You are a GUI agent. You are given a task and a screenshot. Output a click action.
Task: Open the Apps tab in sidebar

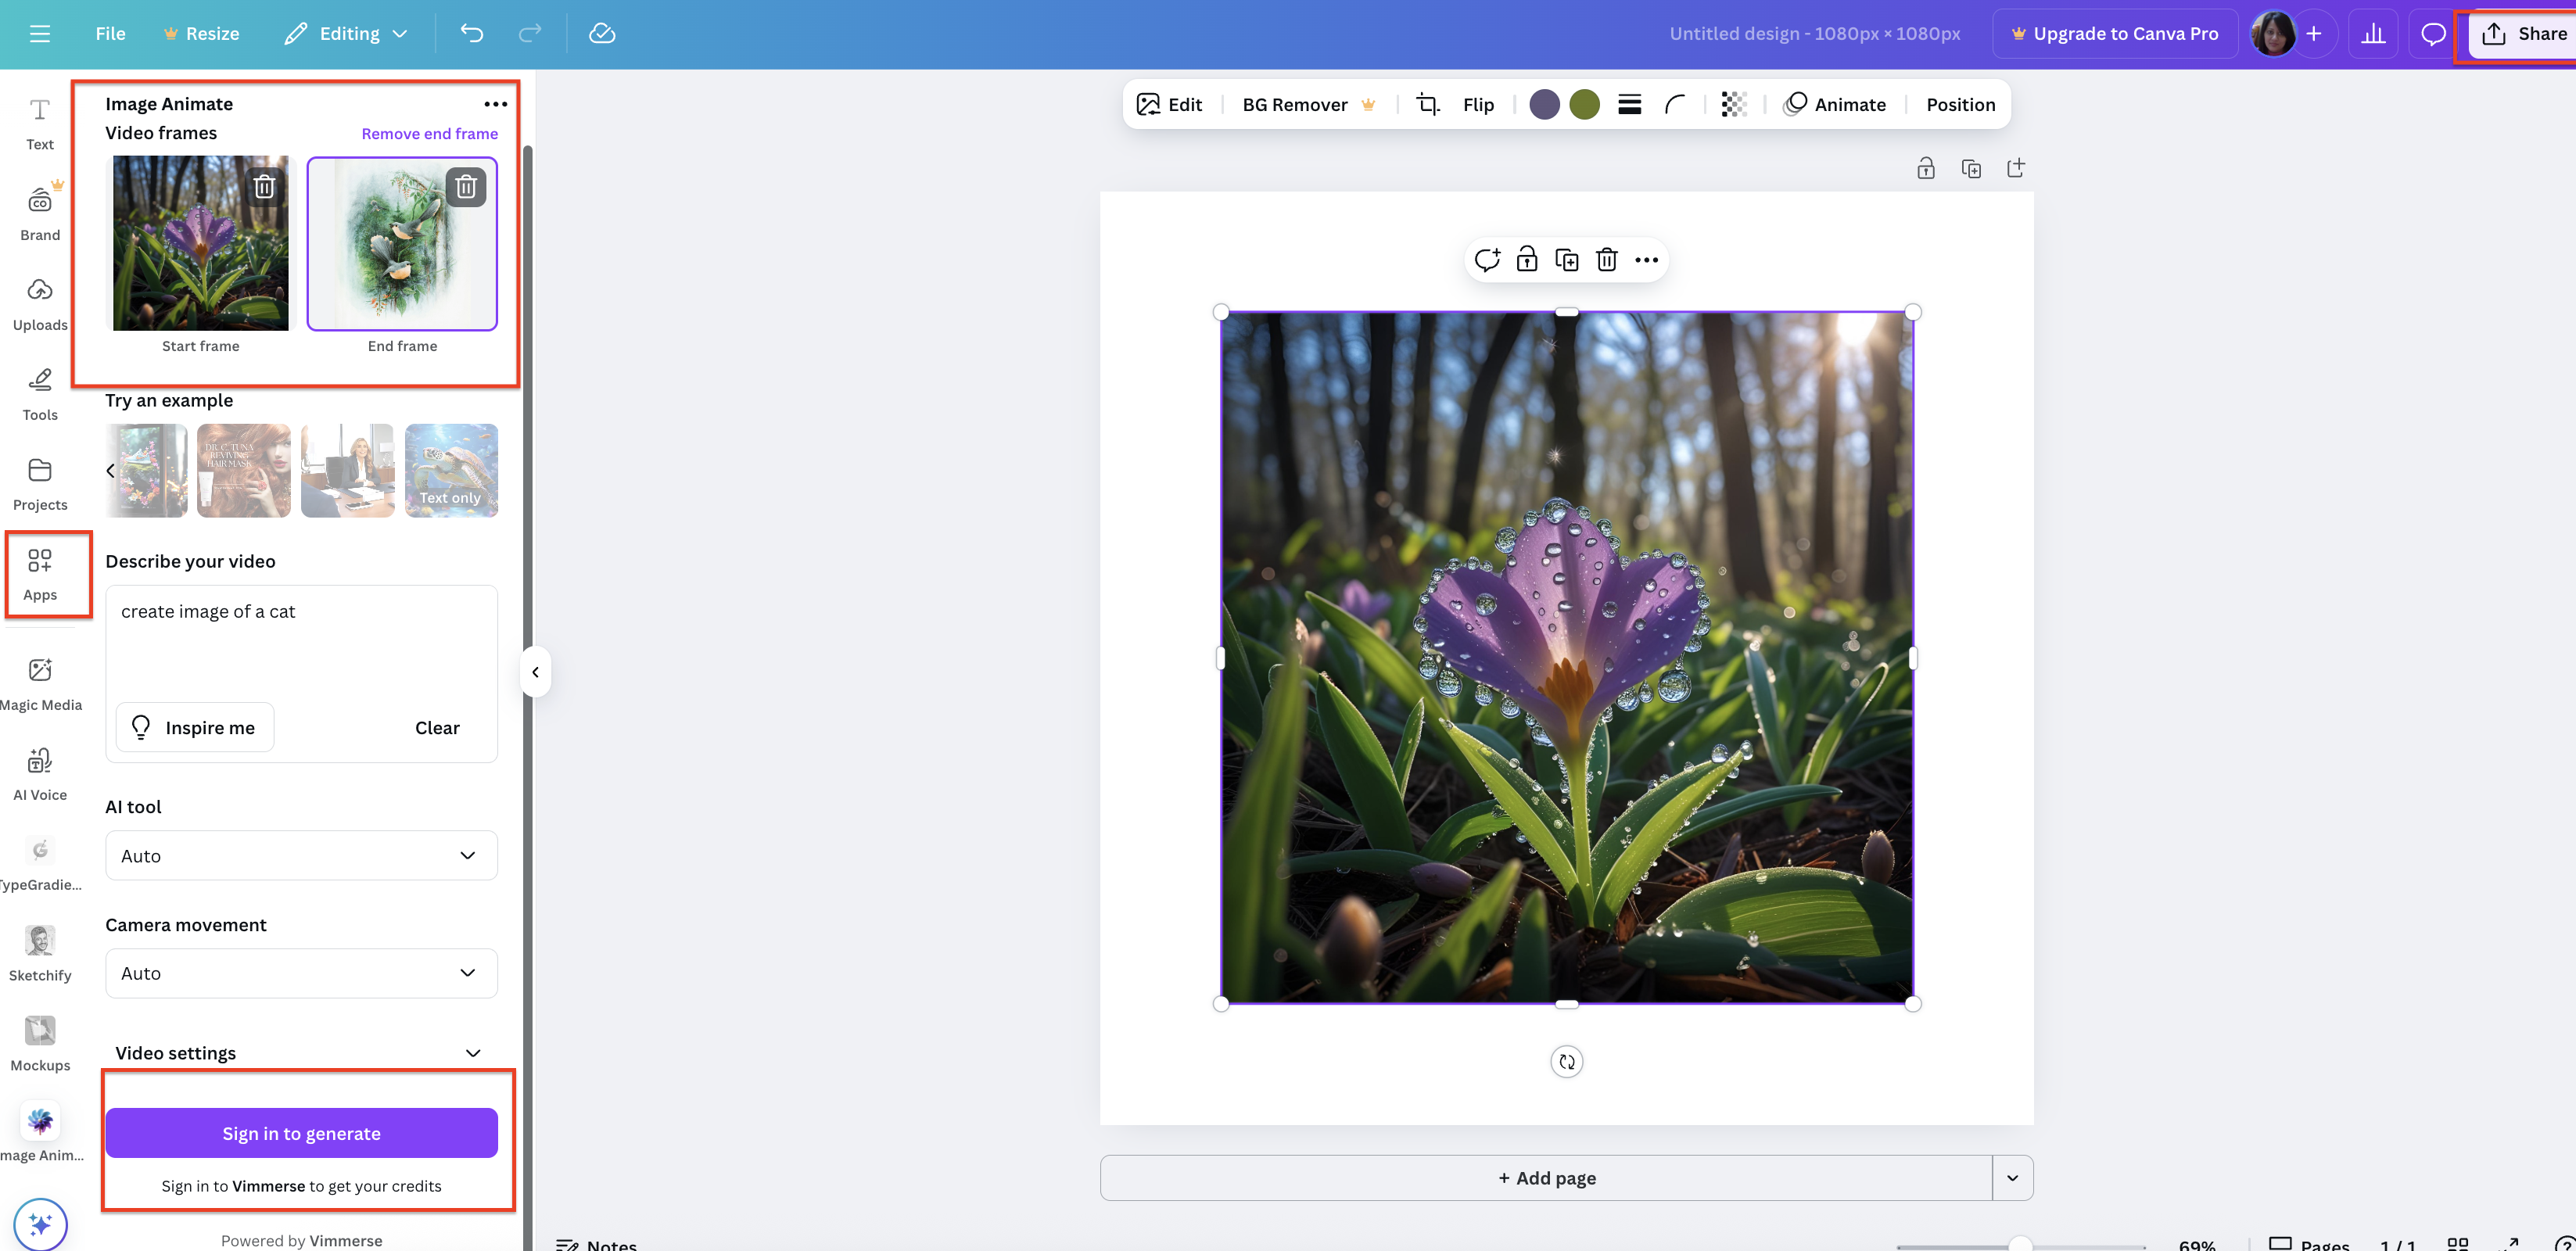coord(40,574)
